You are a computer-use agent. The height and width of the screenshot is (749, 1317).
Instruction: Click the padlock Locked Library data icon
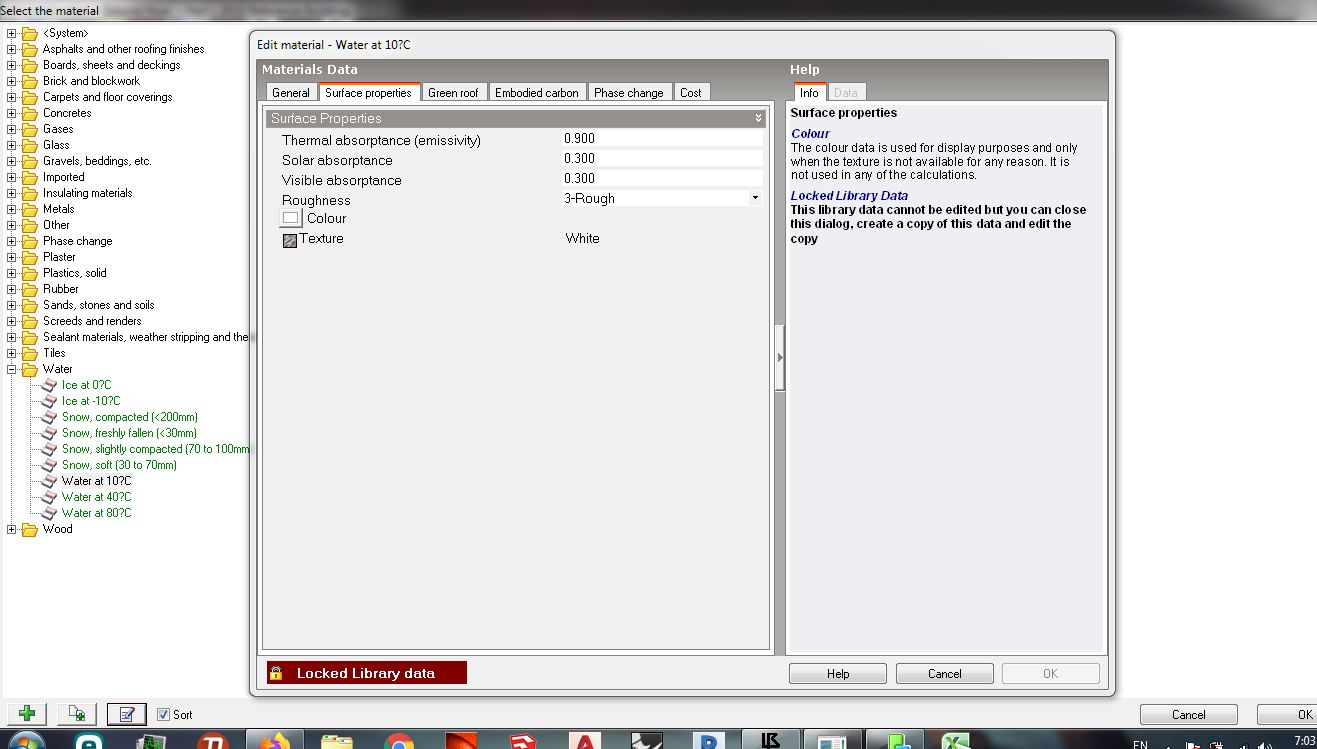[x=276, y=673]
